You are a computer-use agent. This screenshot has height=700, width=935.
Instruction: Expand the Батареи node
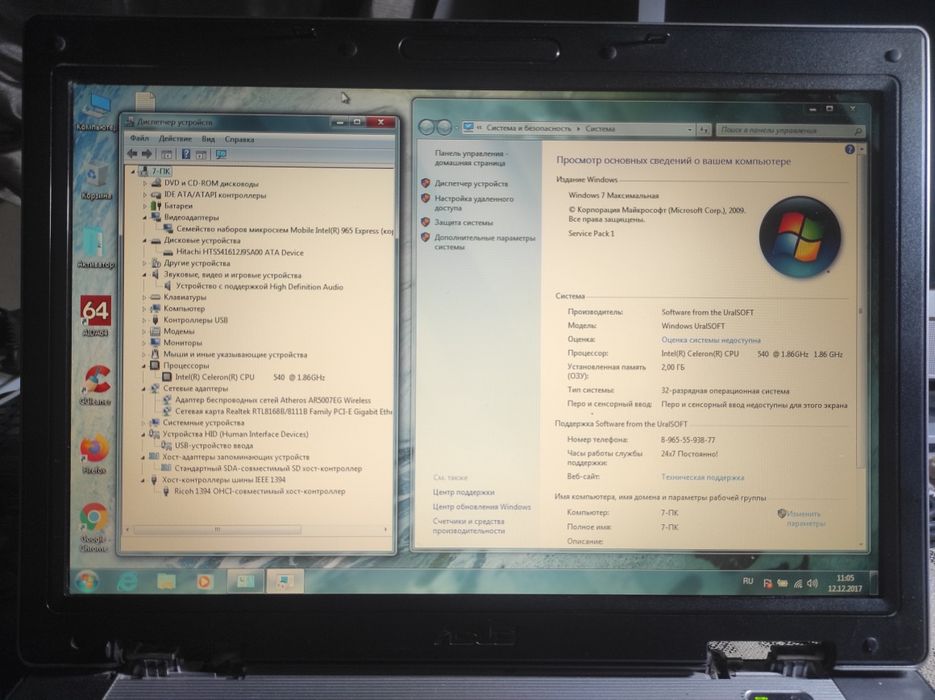tap(145, 206)
